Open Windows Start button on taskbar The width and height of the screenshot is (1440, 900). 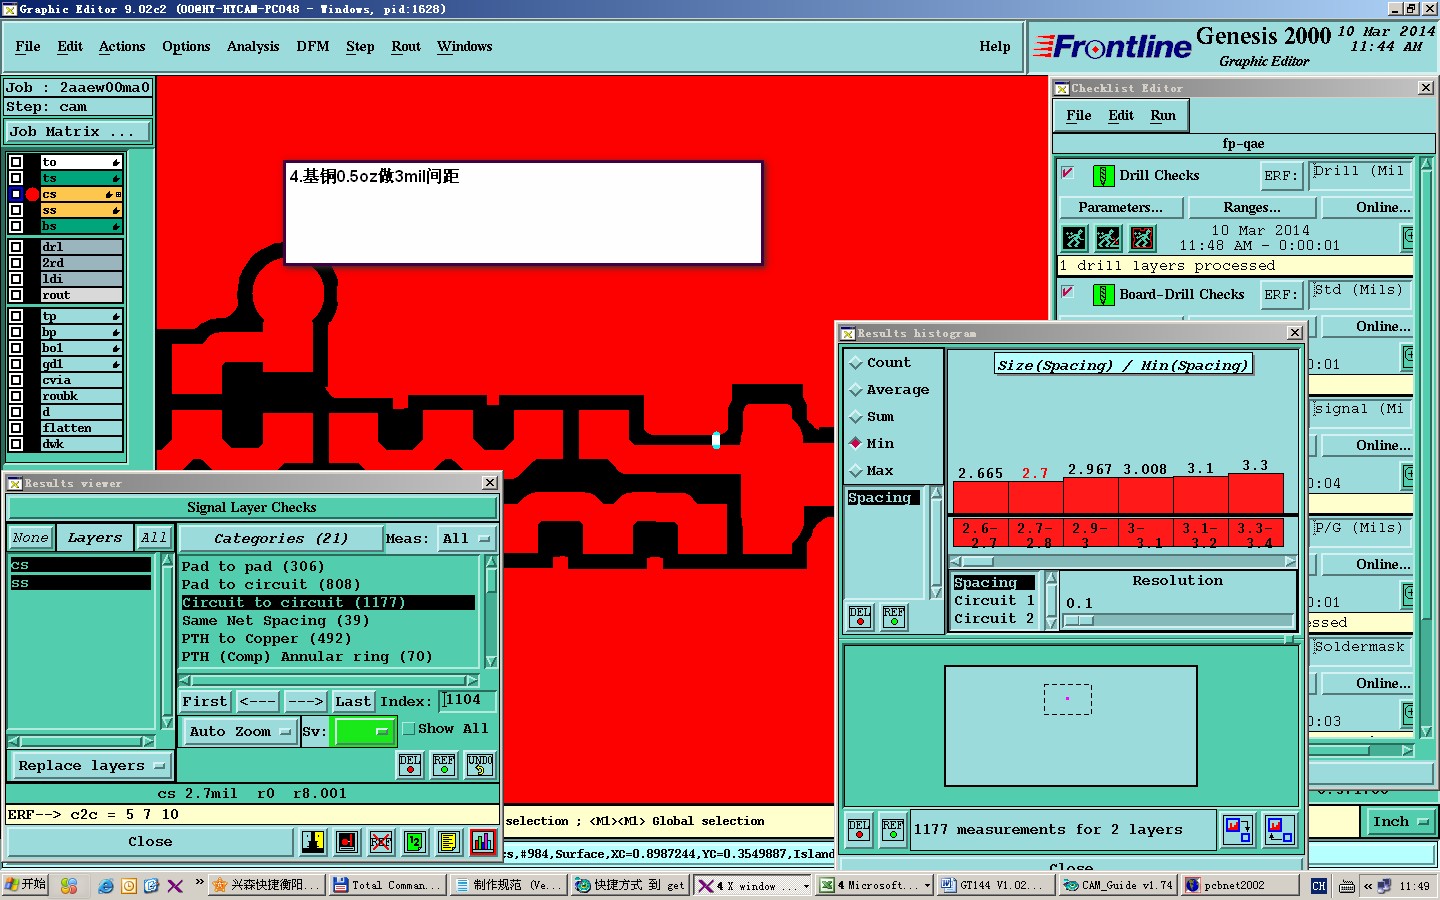pyautogui.click(x=25, y=885)
